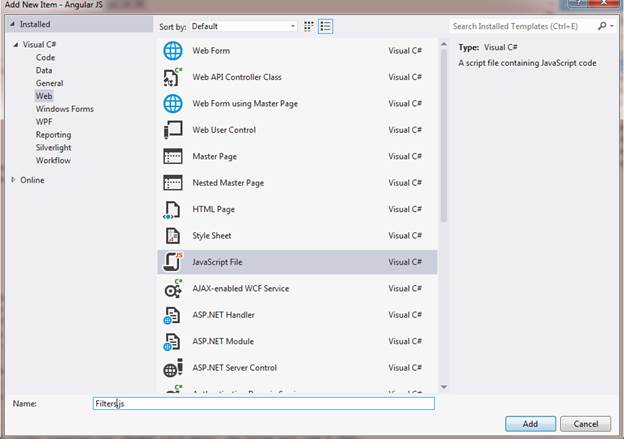Select the Data category
Screen dimensions: 624x439
[x=44, y=70]
